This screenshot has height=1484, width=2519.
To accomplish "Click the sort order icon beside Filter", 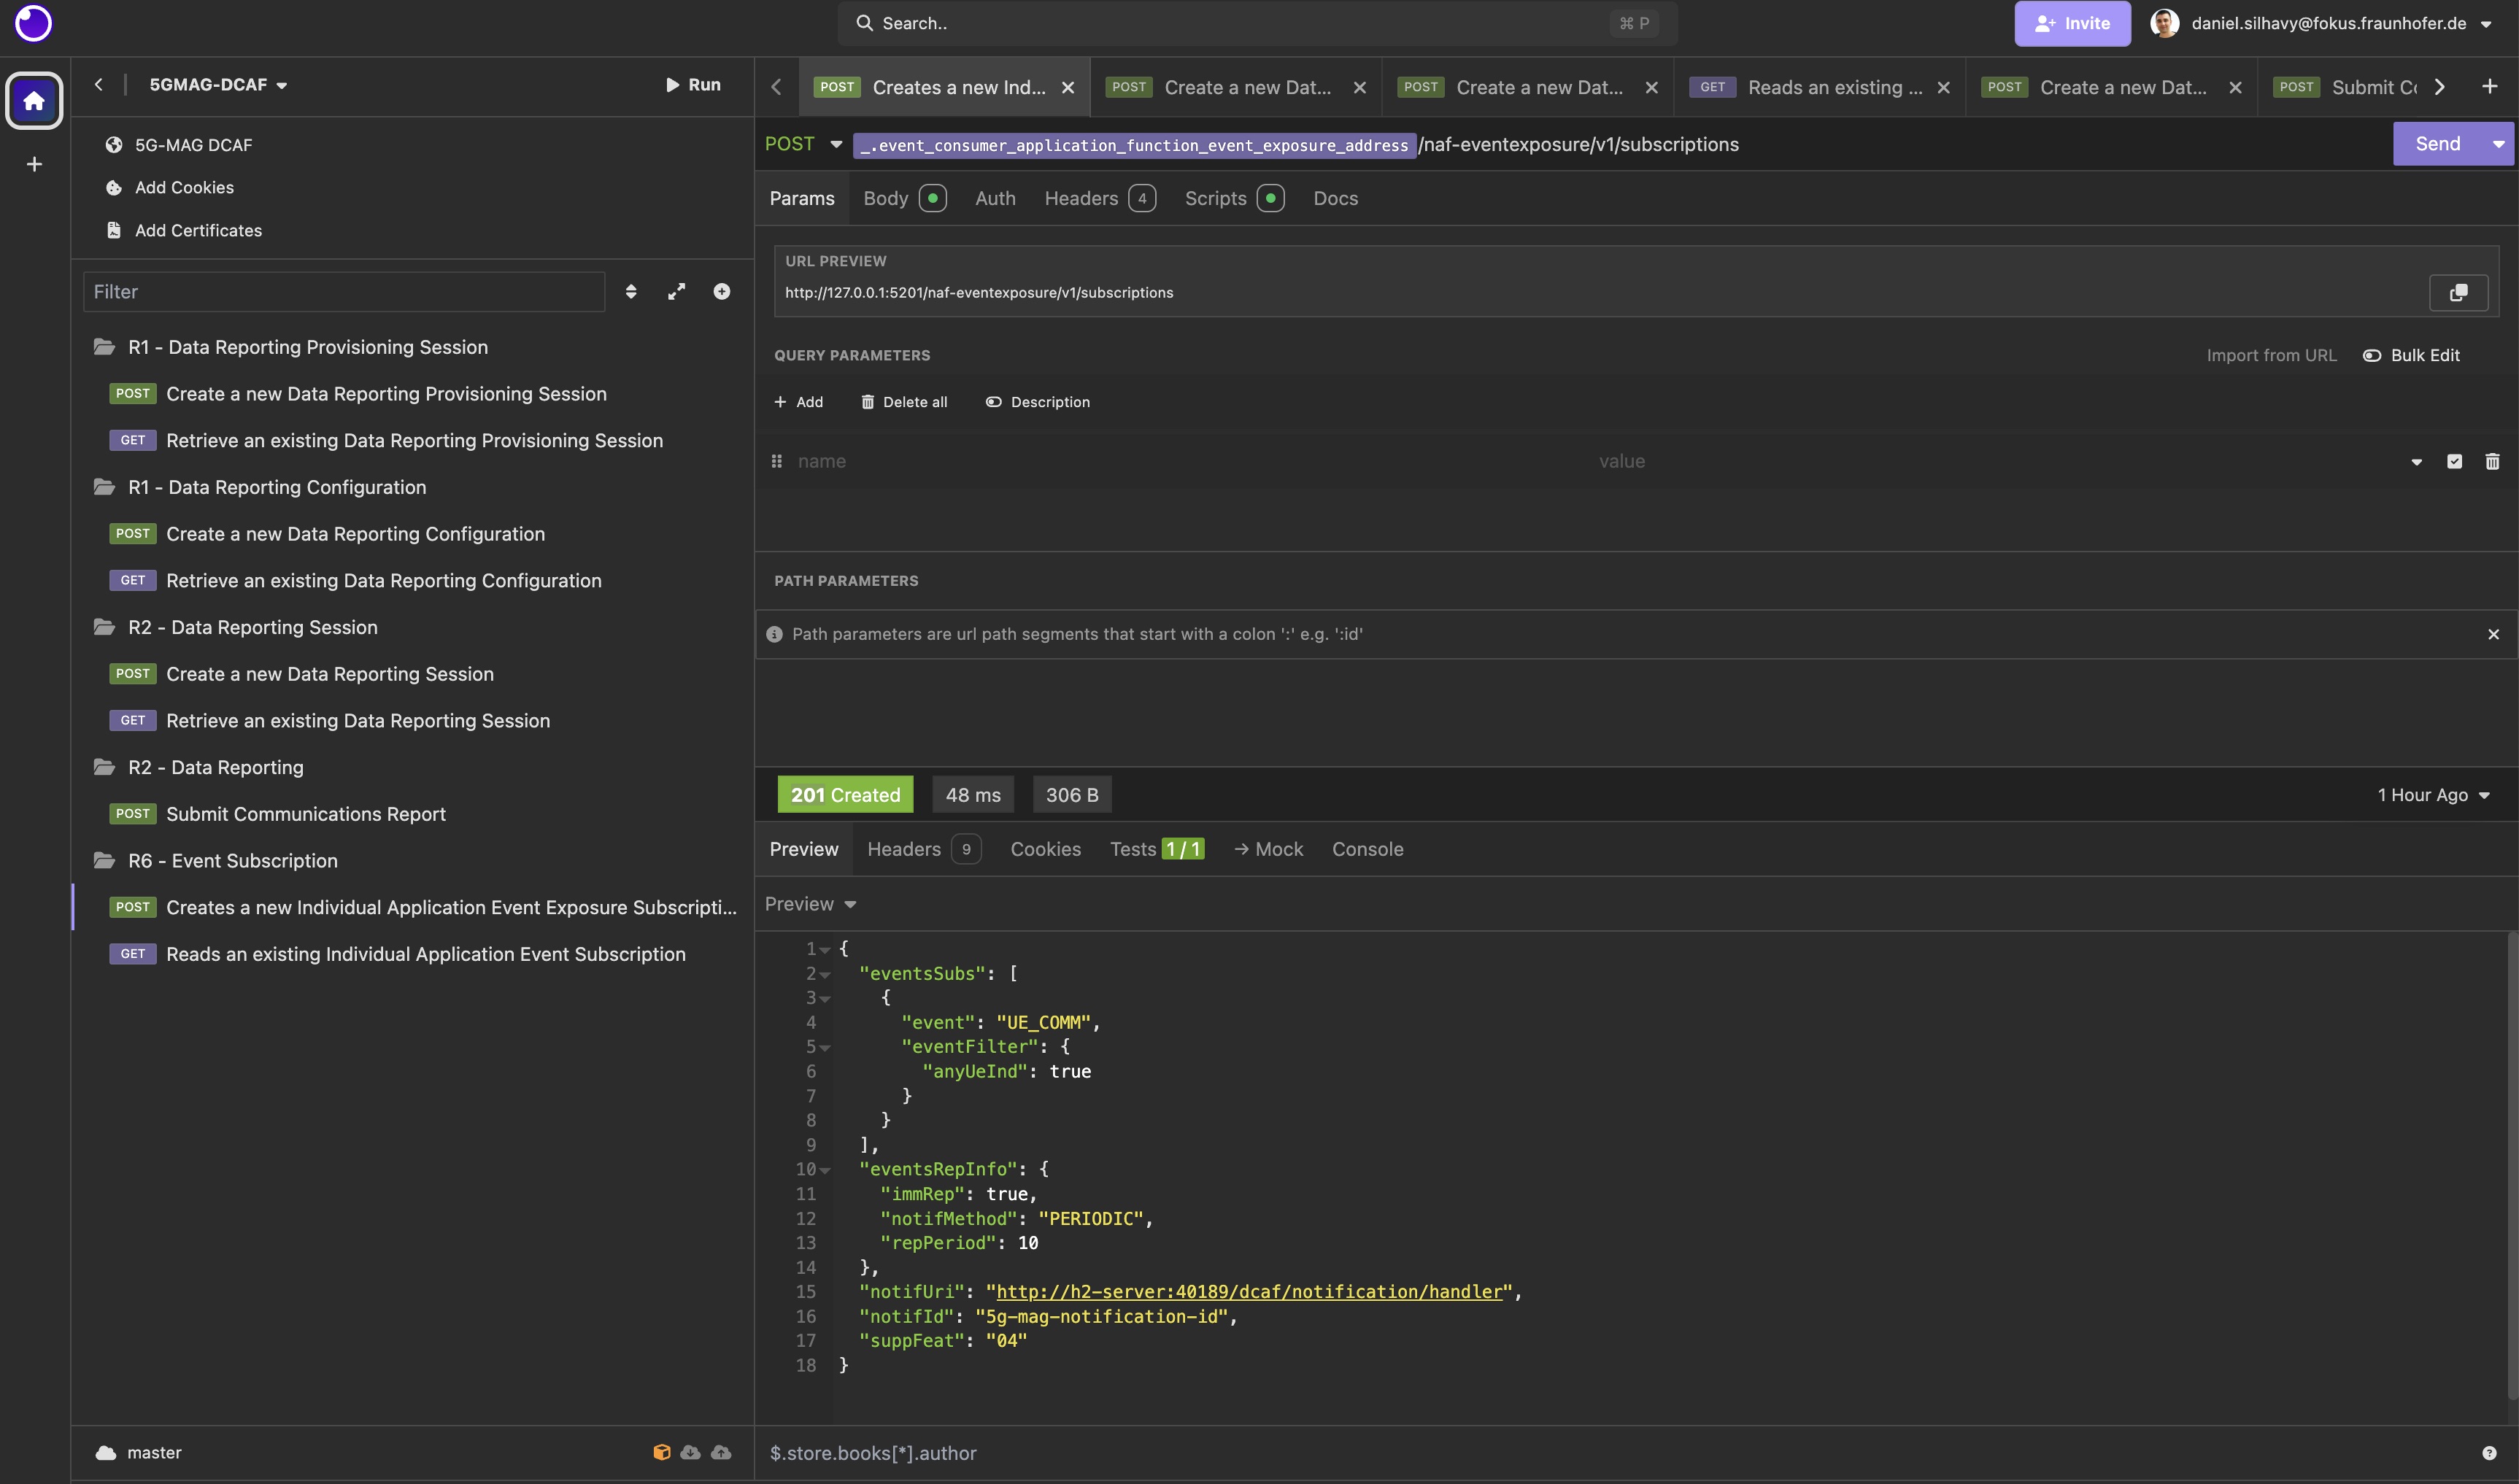I will [631, 291].
